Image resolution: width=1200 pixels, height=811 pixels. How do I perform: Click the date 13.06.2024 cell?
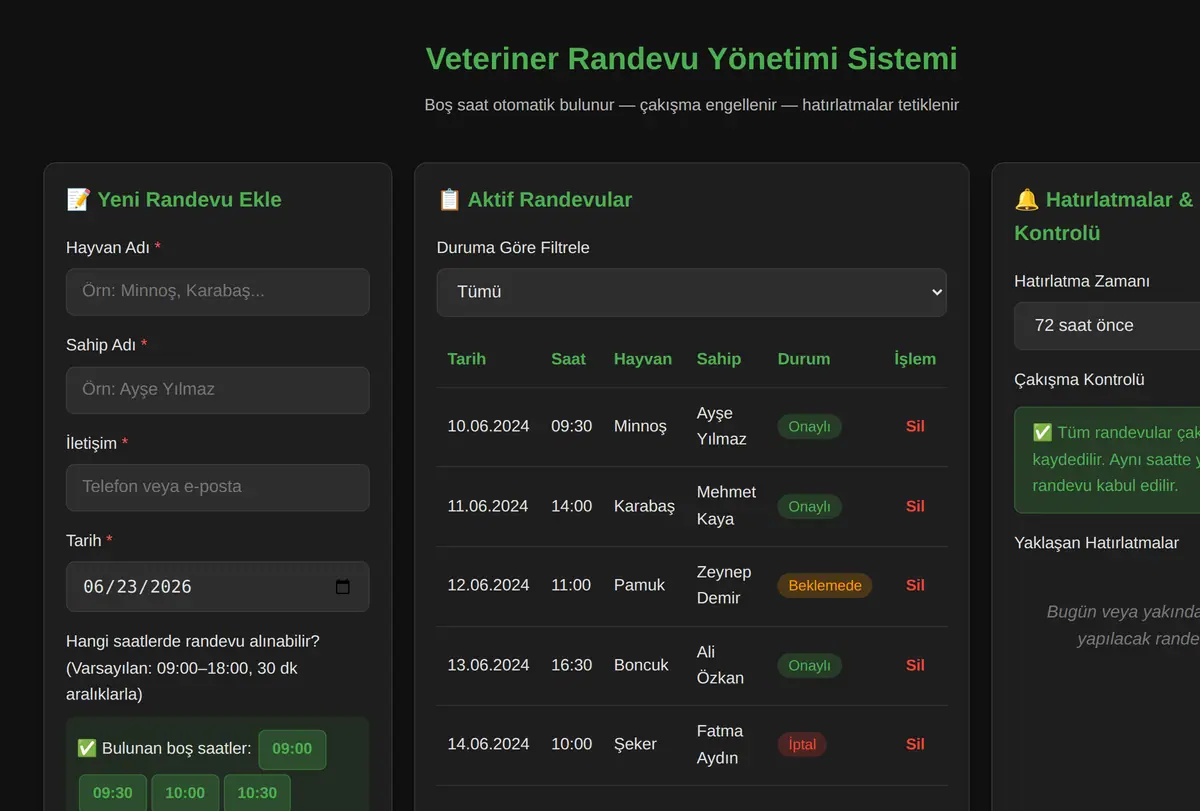(488, 665)
